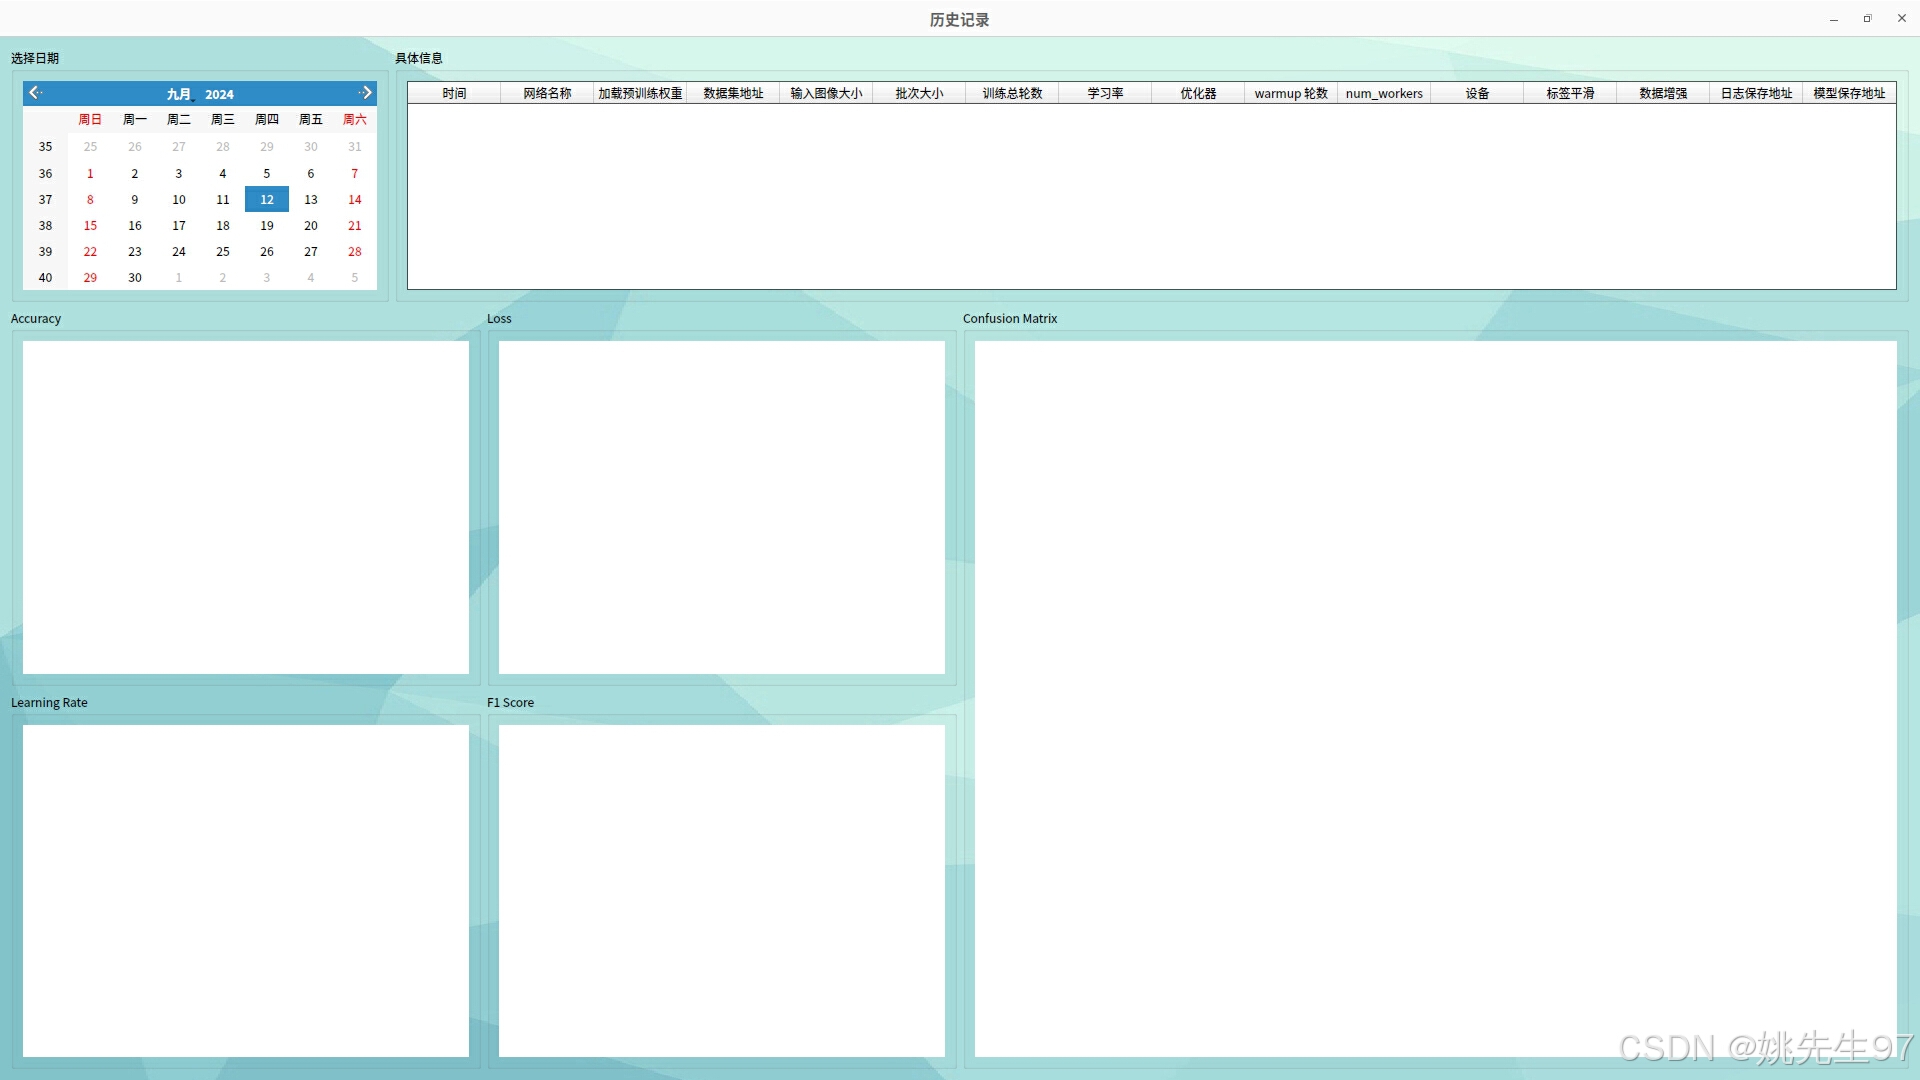This screenshot has width=1920, height=1080.
Task: Sort by the 学习率 column header
Action: (1105, 93)
